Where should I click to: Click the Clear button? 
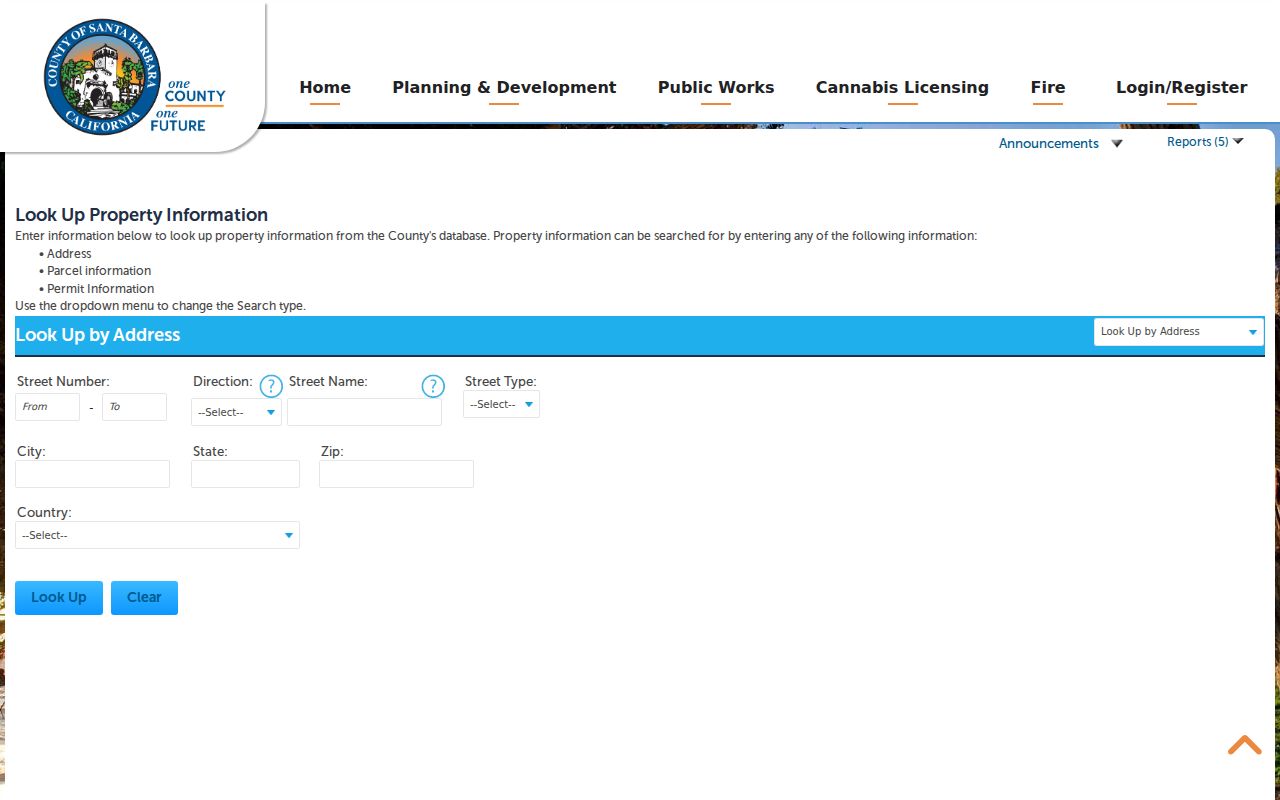coord(144,598)
